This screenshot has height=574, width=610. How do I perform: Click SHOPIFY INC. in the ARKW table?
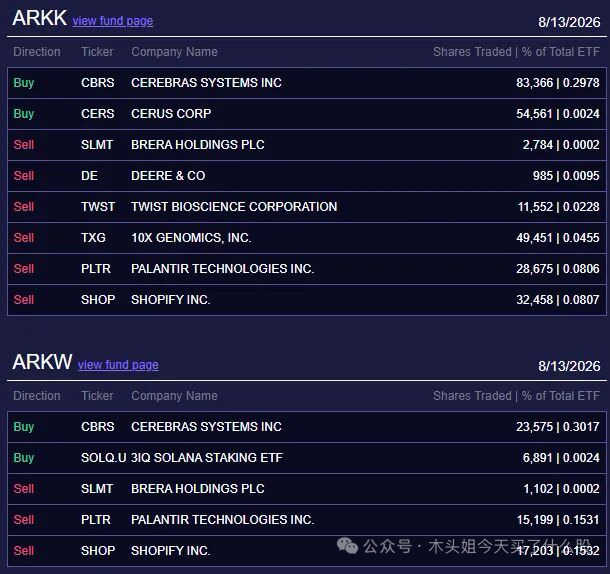171,551
